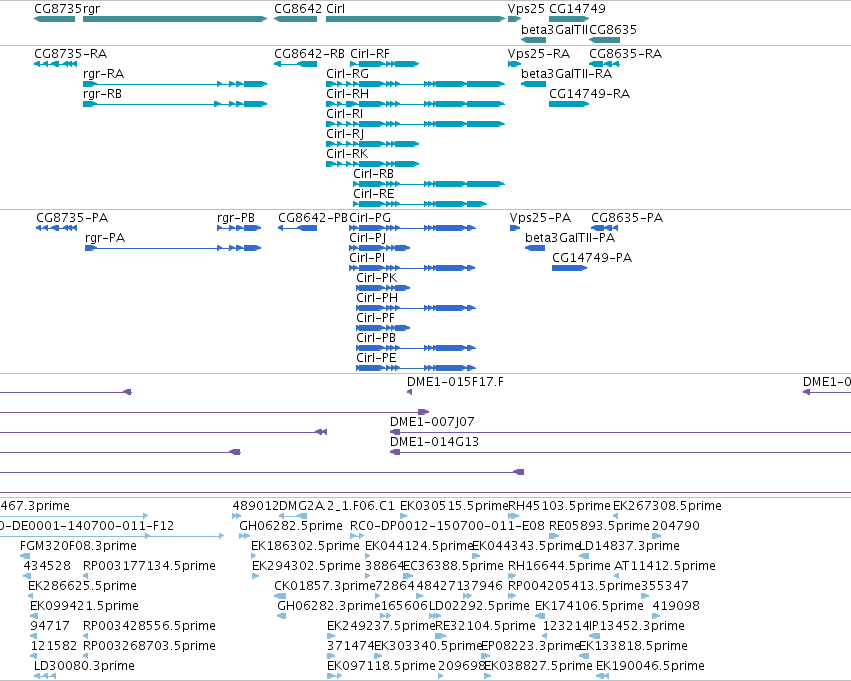Select the Cirl-RJ transcript label
This screenshot has height=681, width=851.
pos(345,134)
